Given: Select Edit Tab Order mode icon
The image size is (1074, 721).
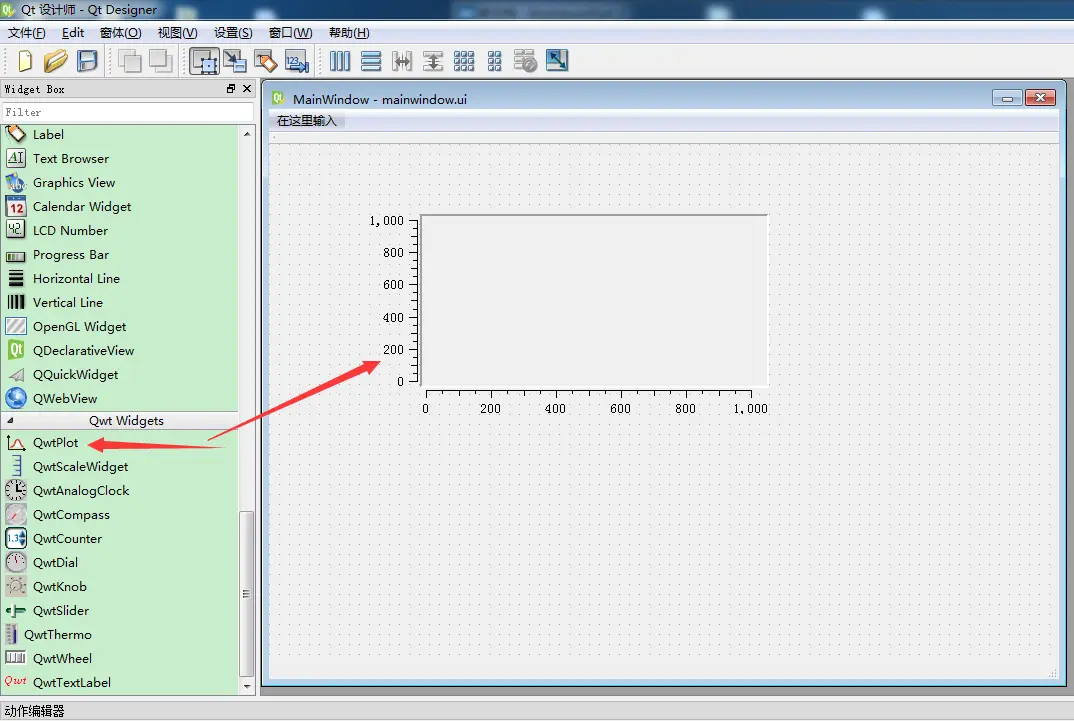Looking at the screenshot, I should pyautogui.click(x=297, y=61).
